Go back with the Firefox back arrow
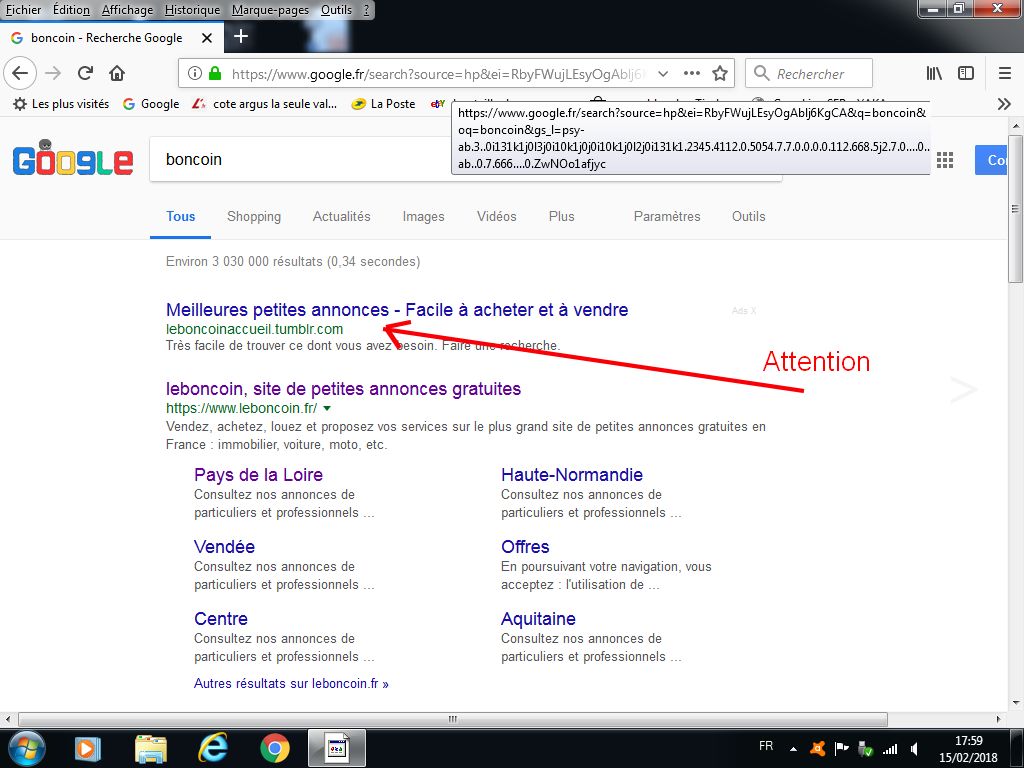 20,73
